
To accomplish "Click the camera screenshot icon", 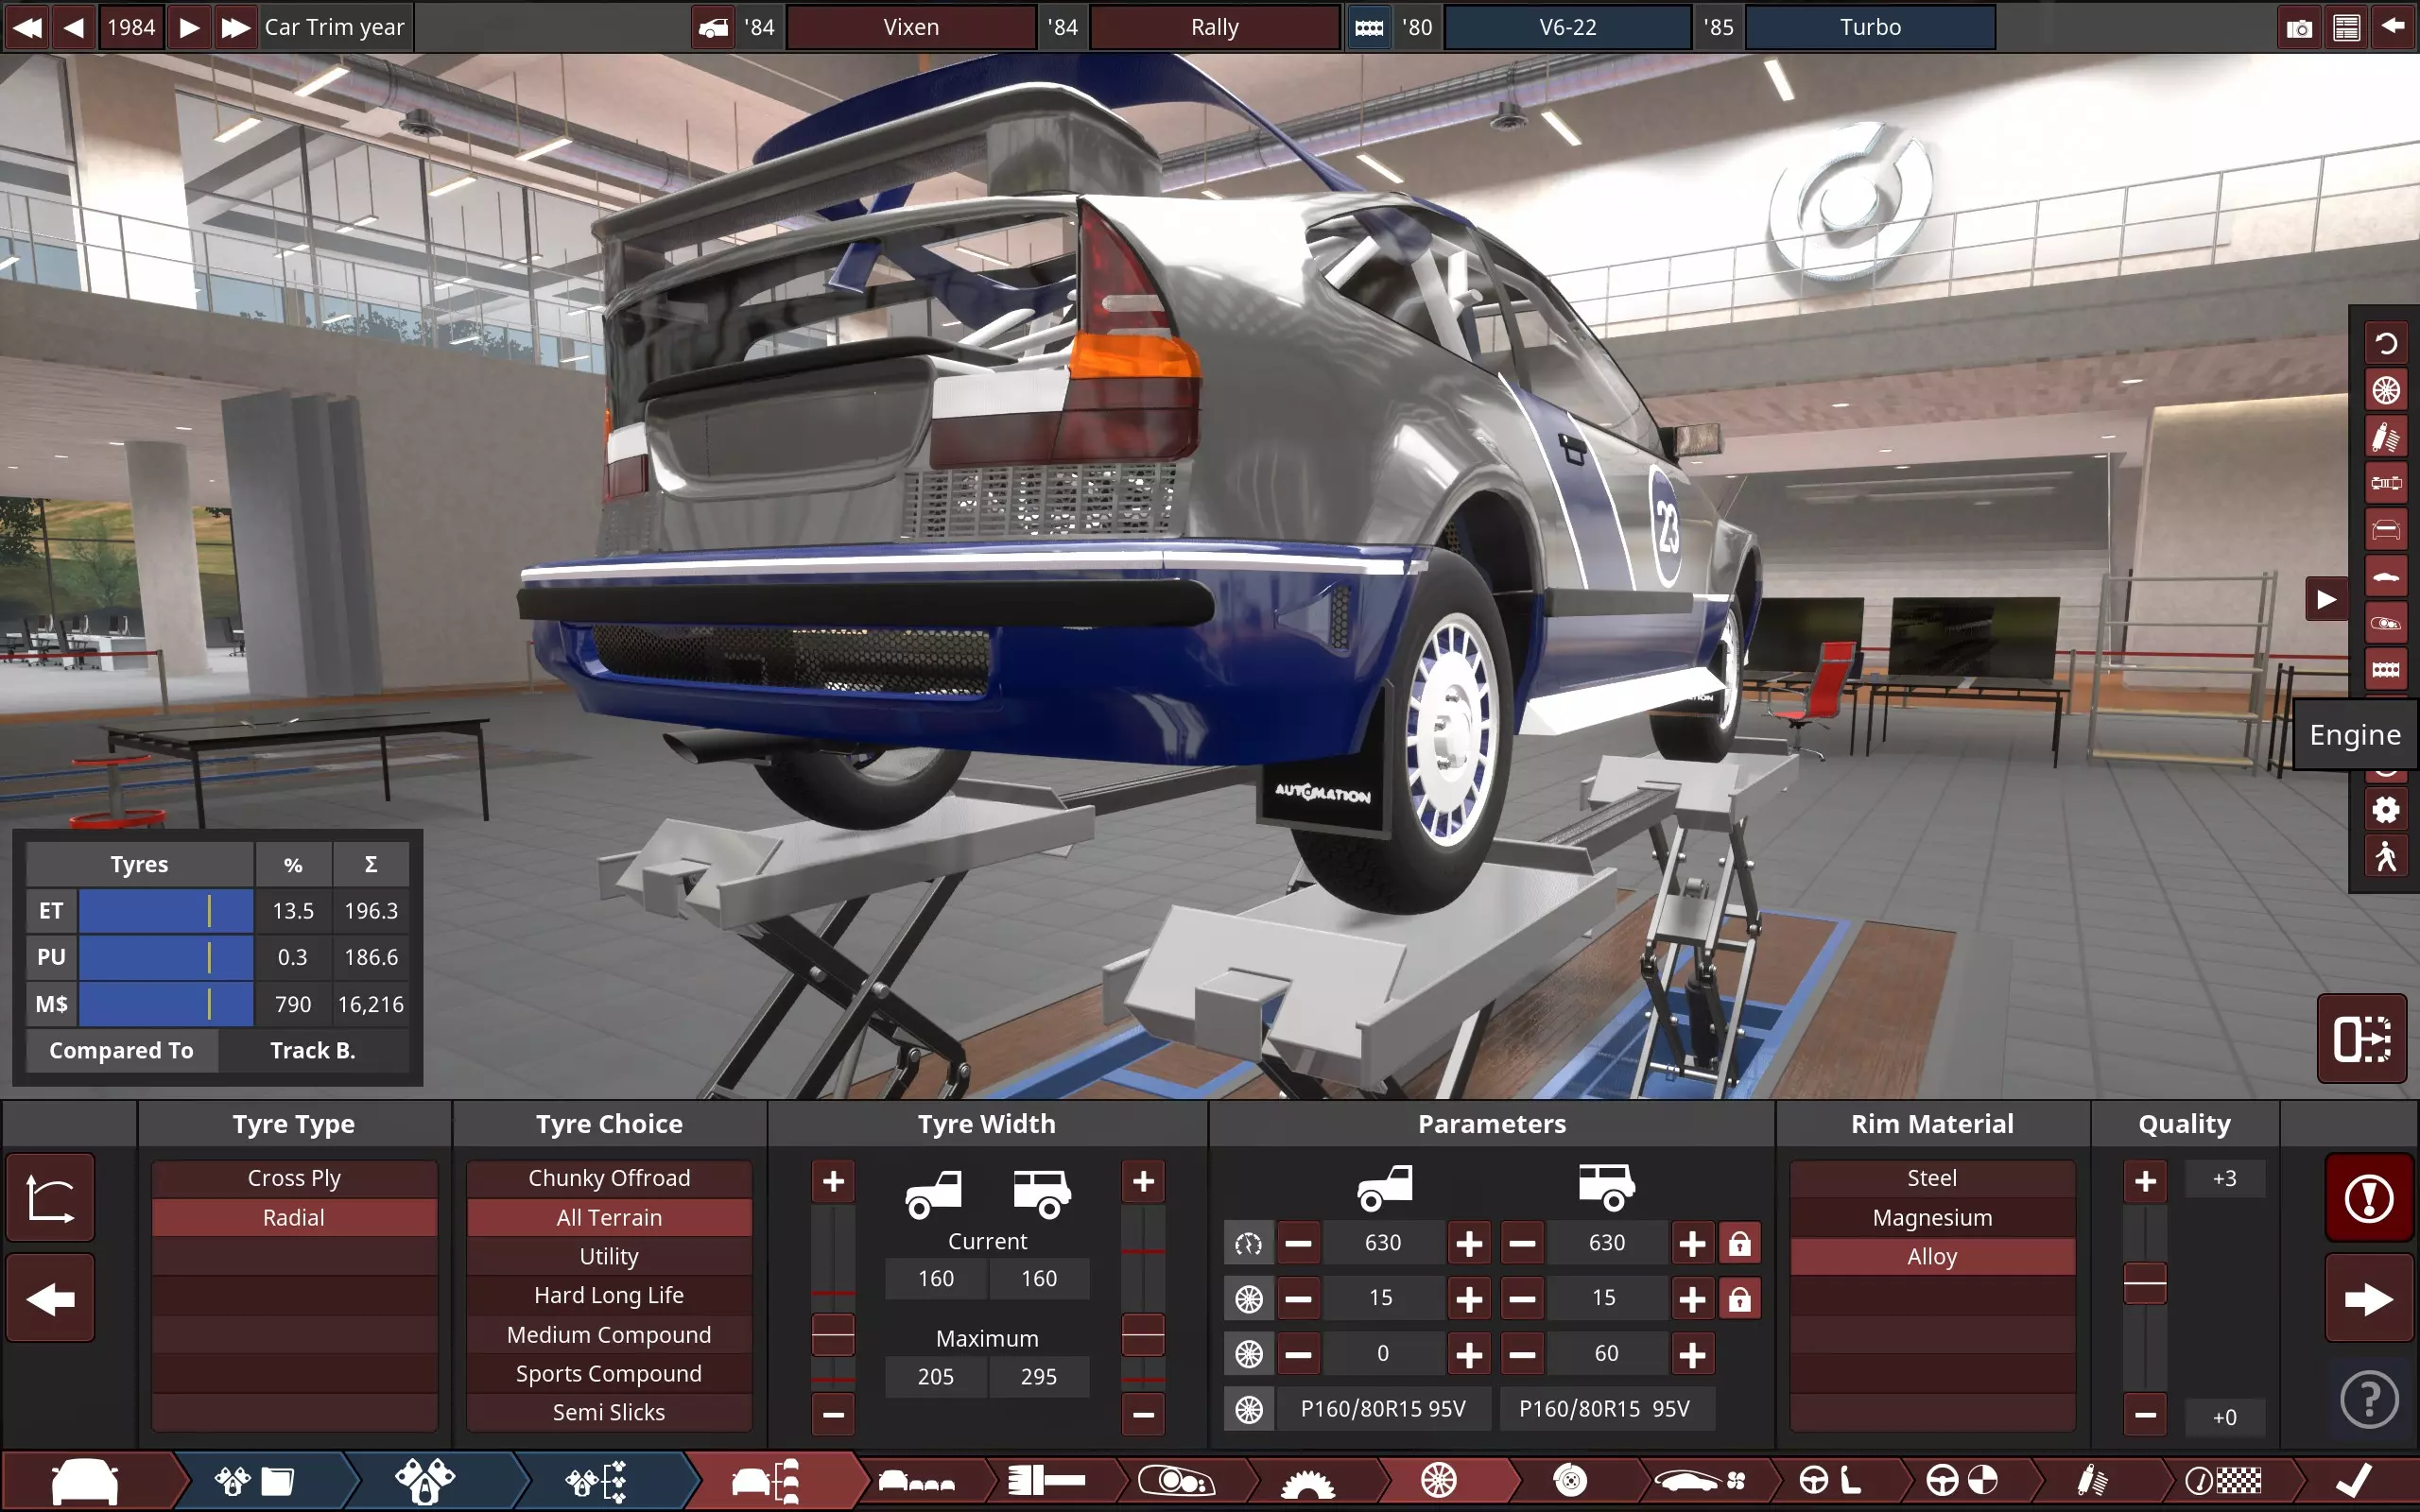I will tap(2299, 27).
